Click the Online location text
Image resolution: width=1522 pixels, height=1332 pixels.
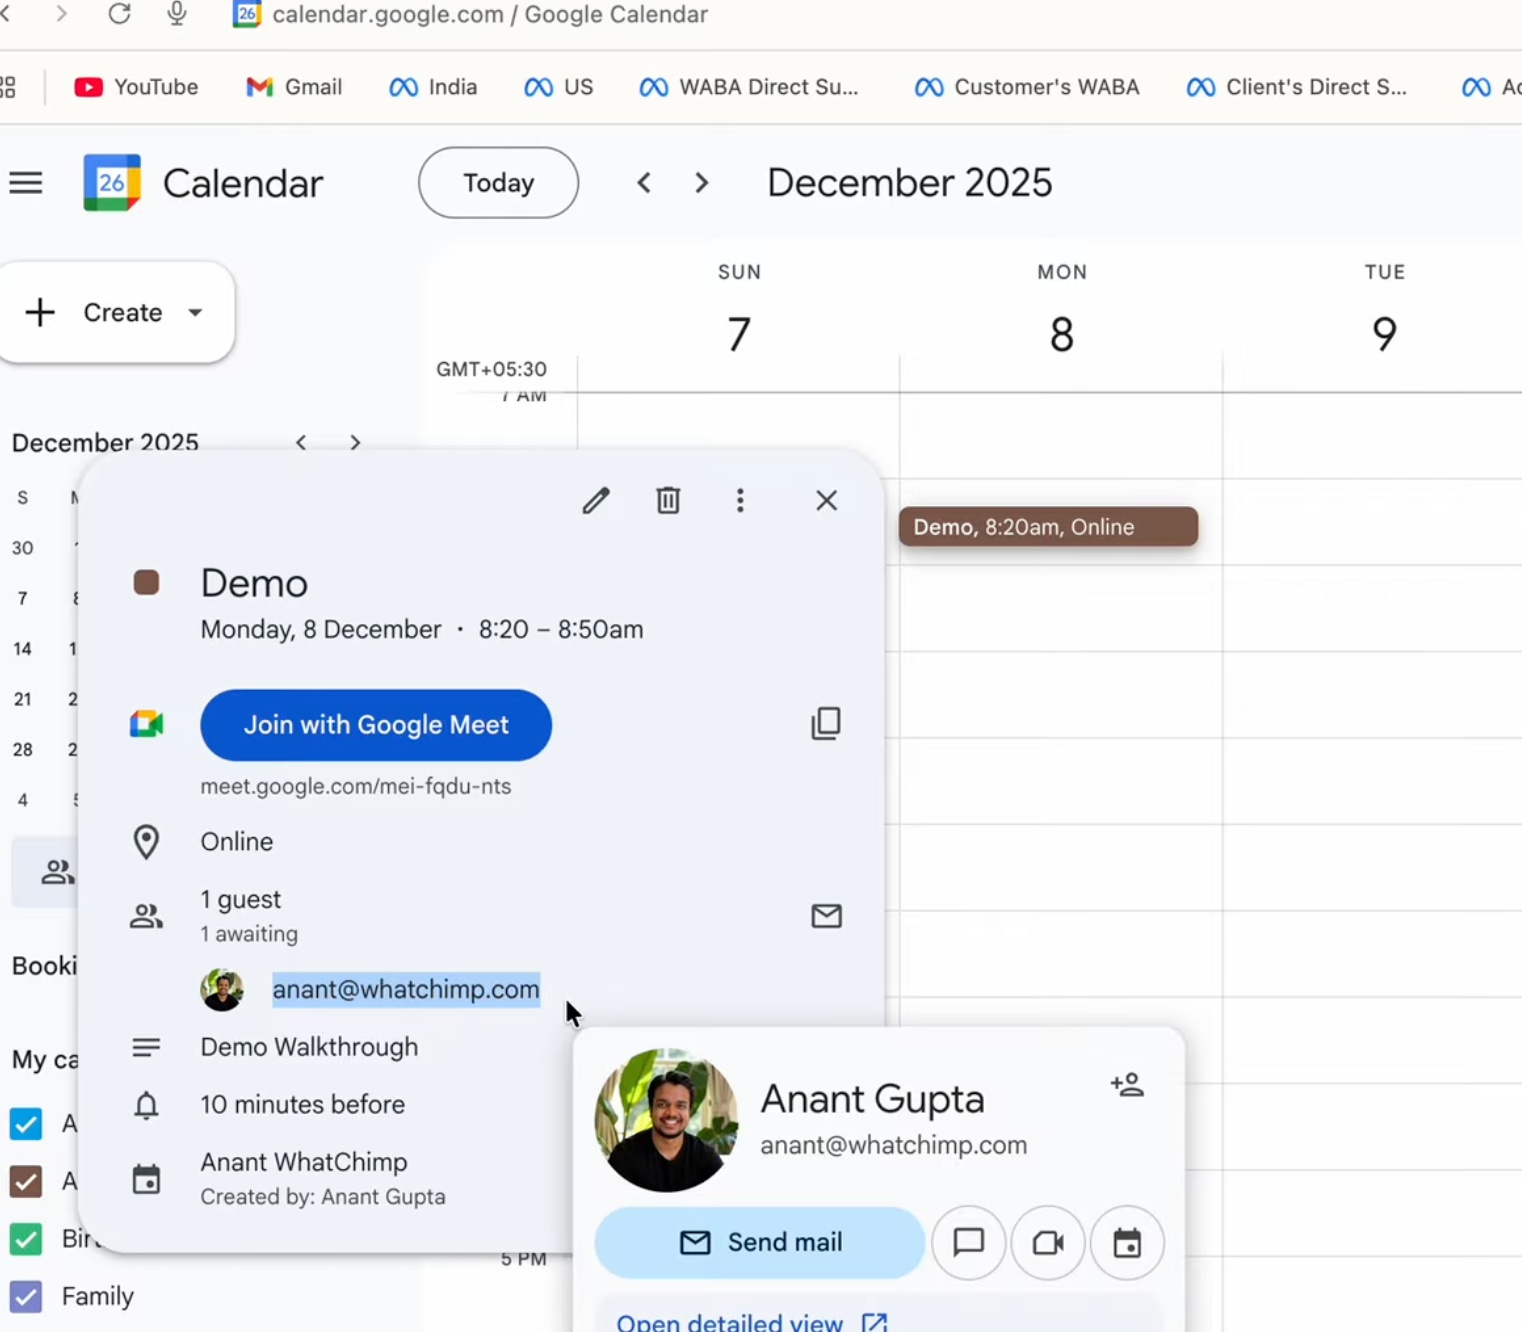click(x=237, y=842)
